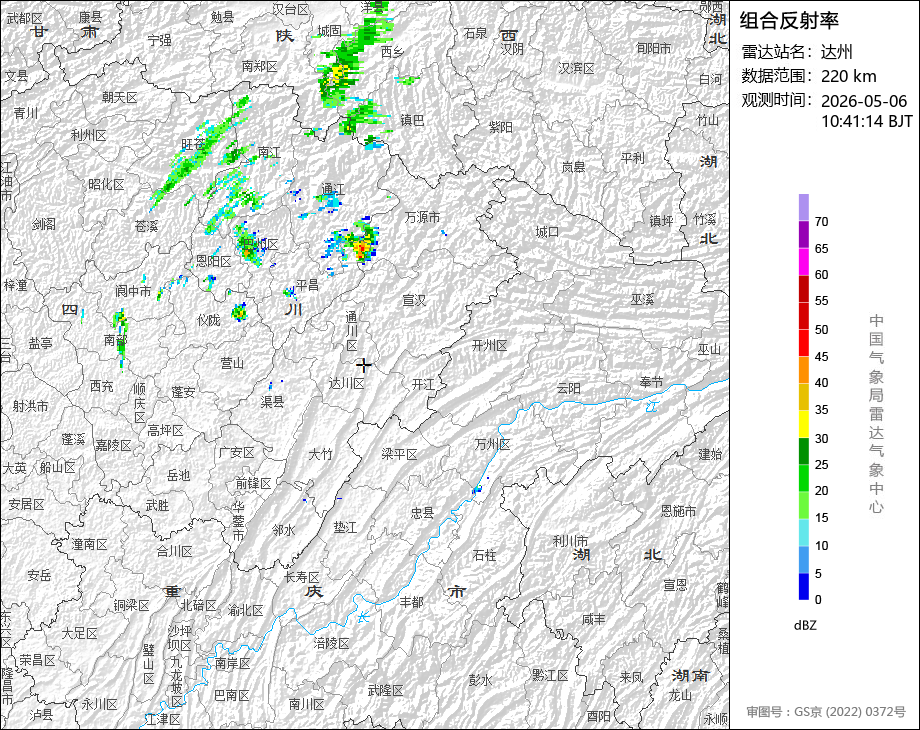Click the 开江 county label

[423, 384]
